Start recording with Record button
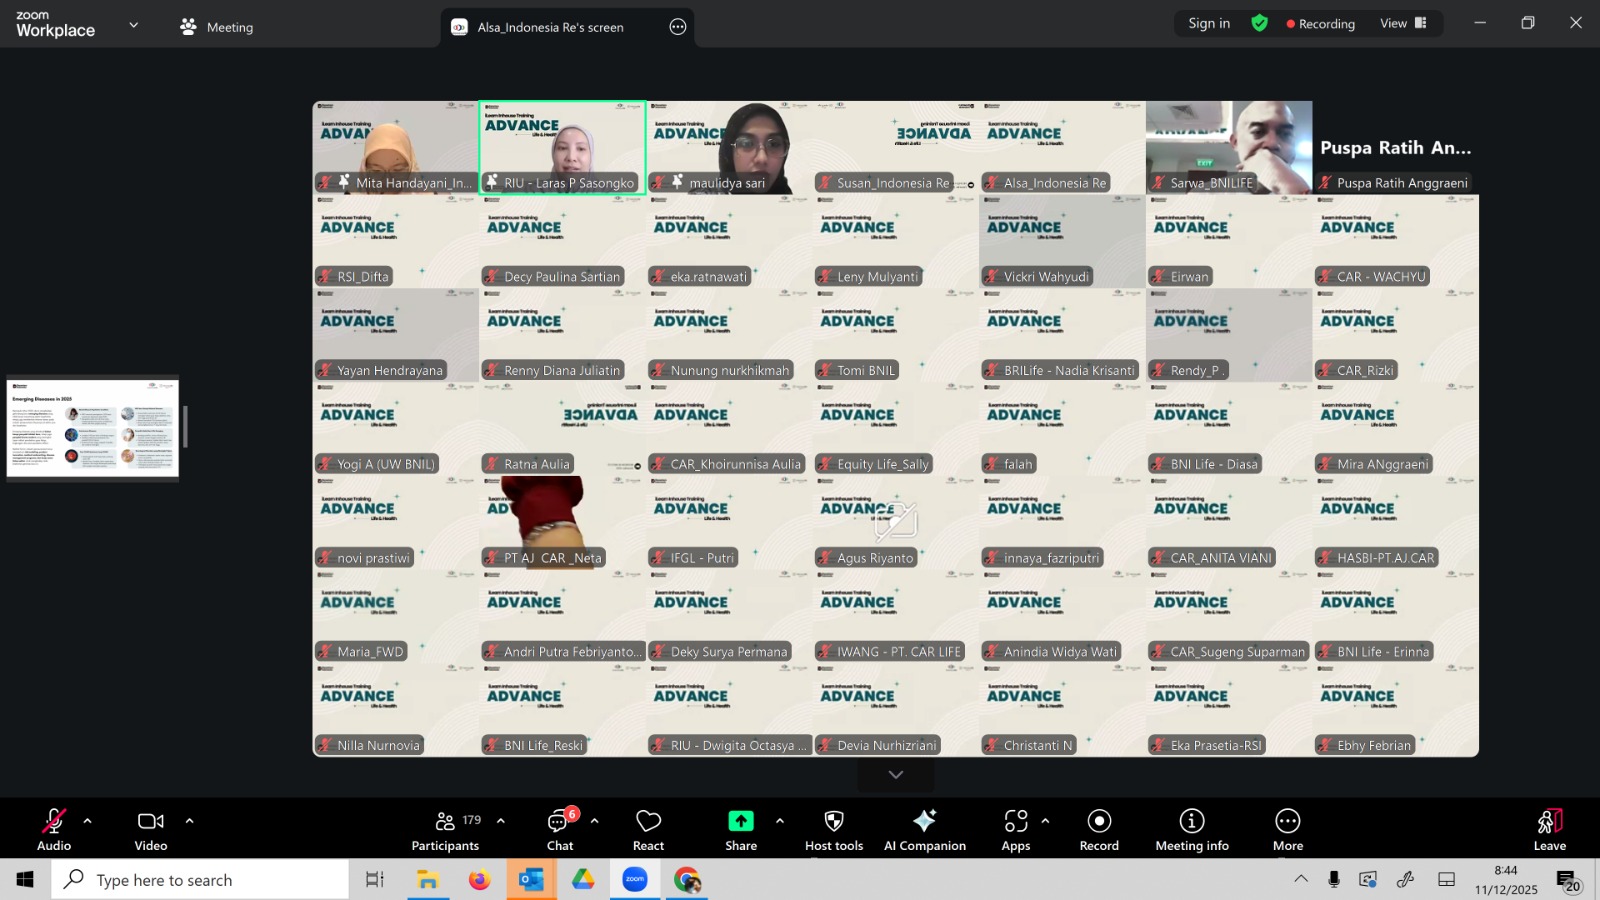 click(1099, 829)
